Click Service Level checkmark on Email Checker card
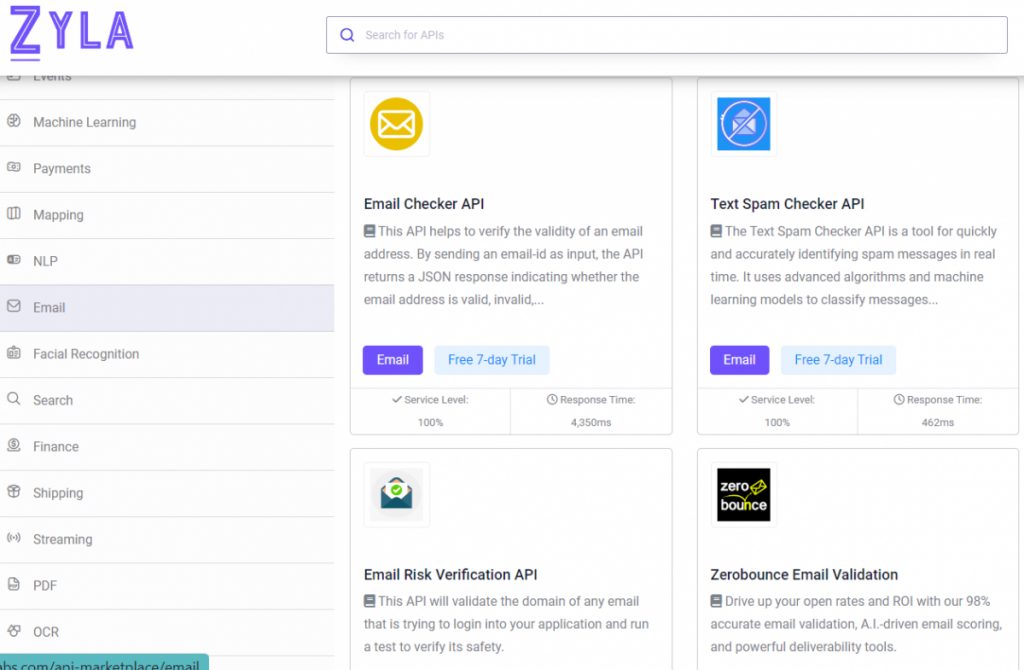Screen dimensions: 1024x670 (x=396, y=400)
